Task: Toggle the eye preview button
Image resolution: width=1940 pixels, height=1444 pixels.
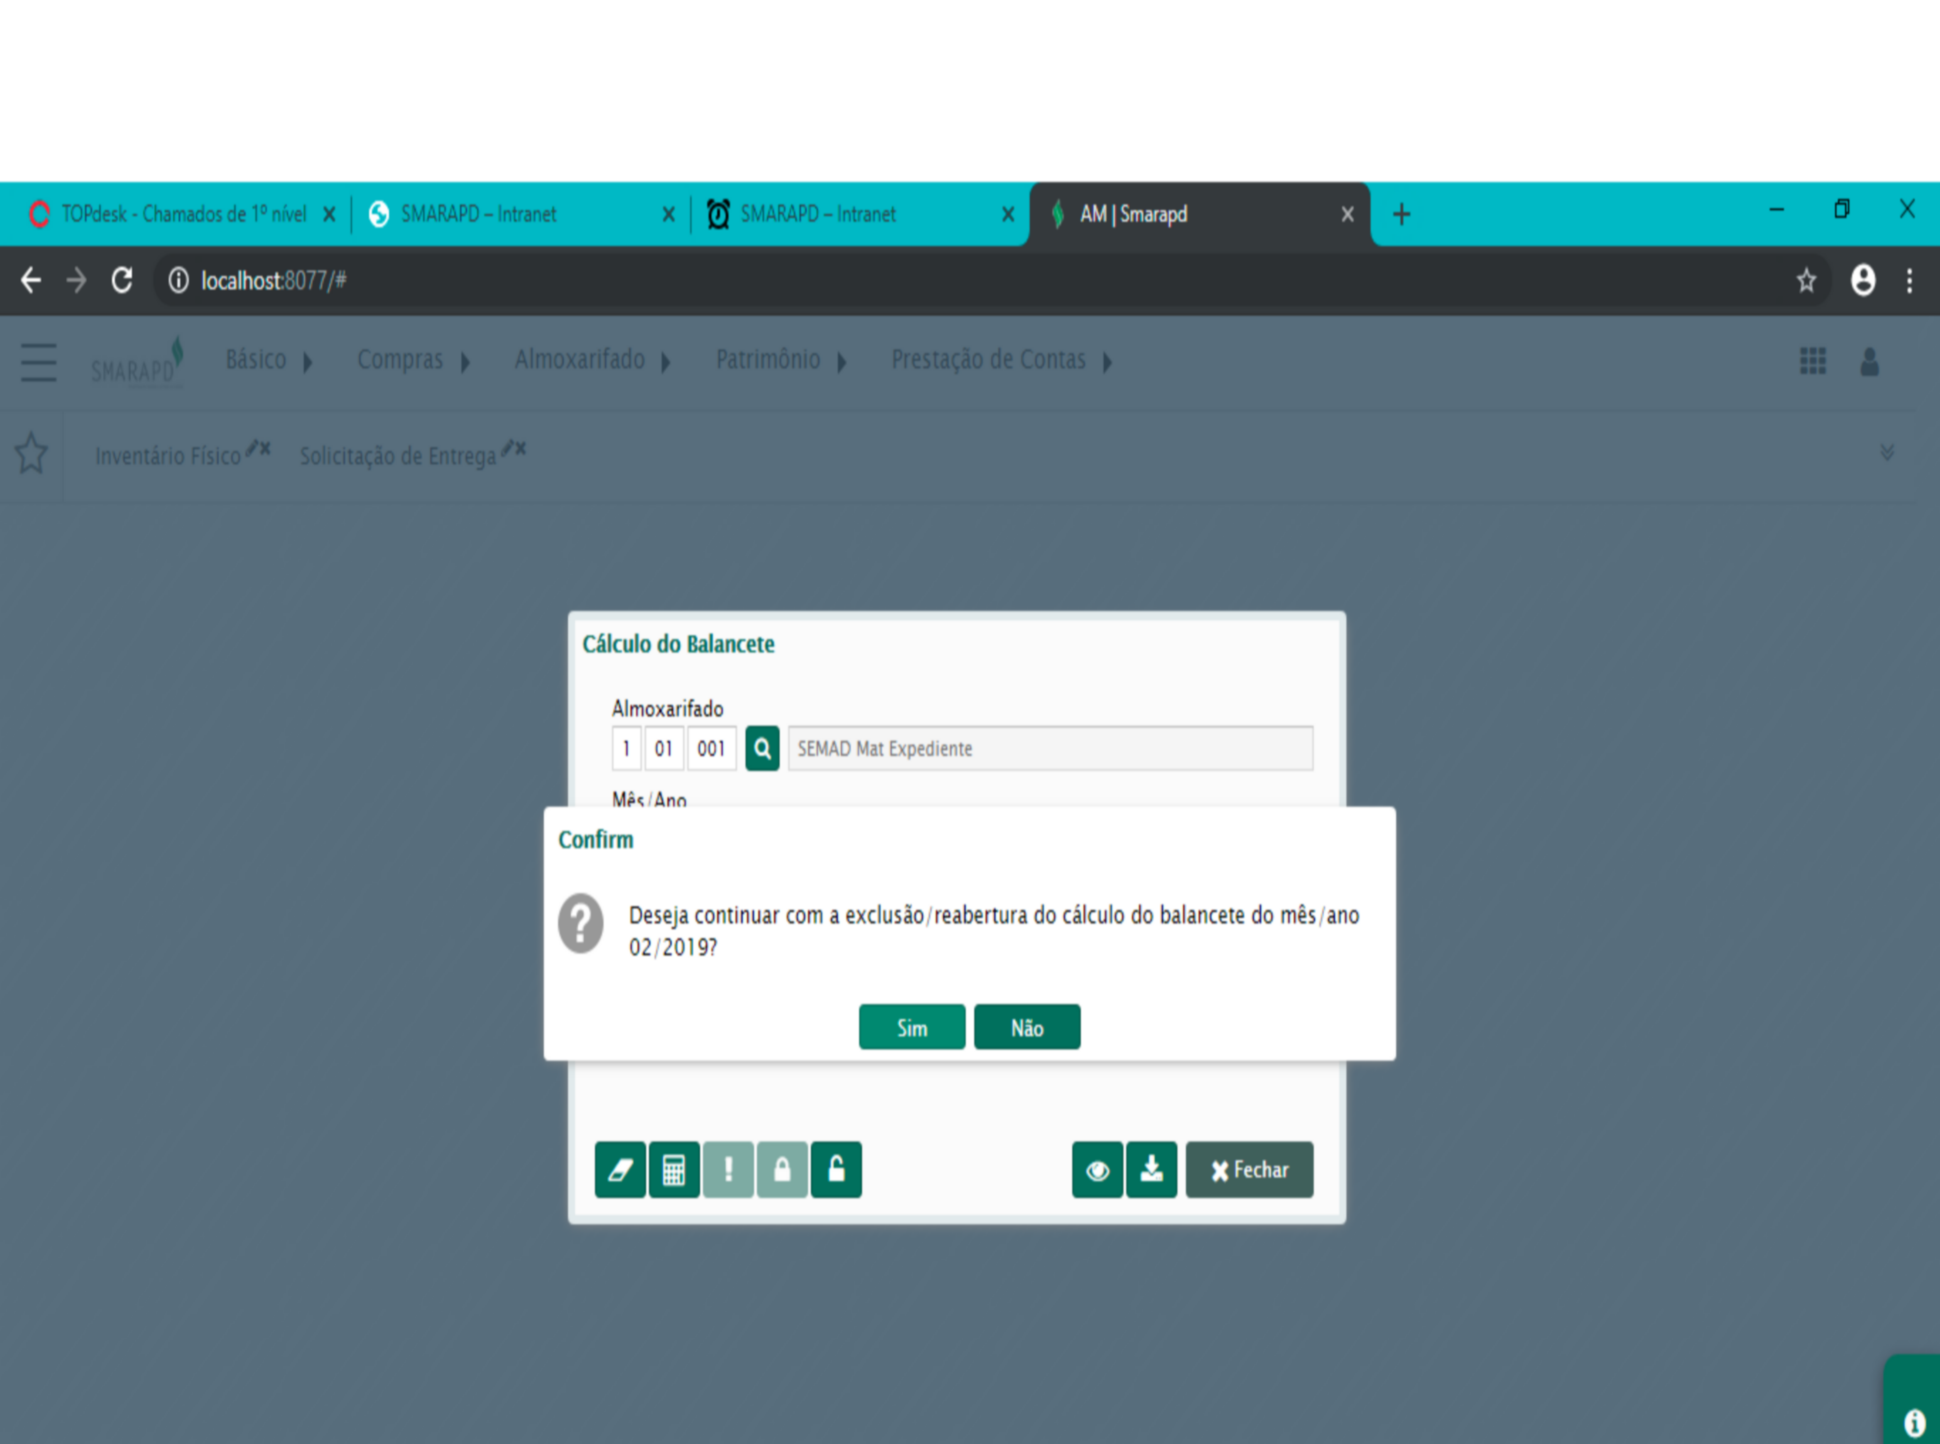Action: (x=1097, y=1169)
